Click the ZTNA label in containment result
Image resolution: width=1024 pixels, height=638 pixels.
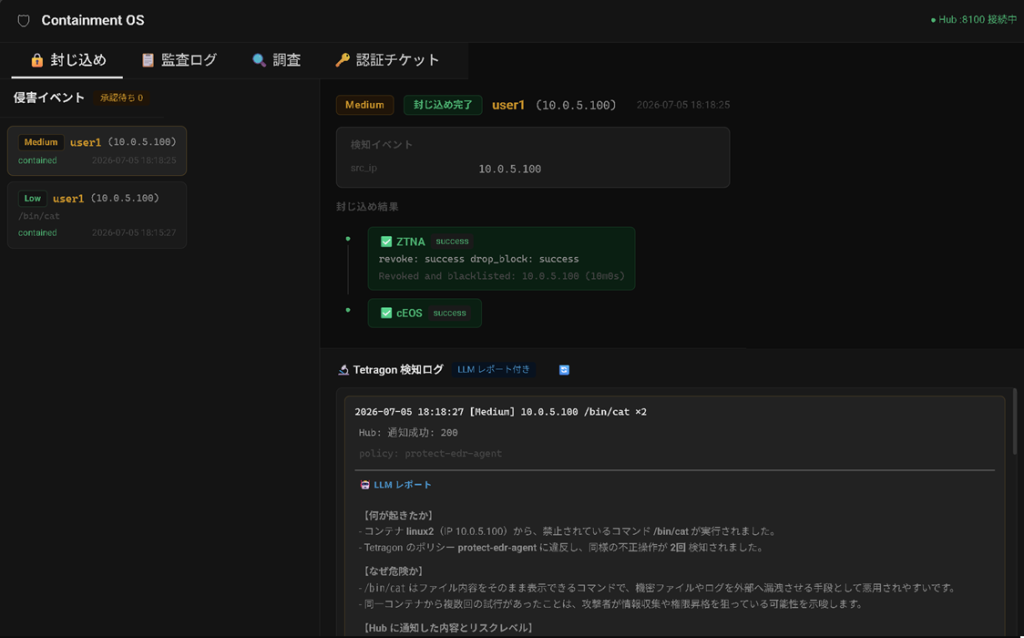410,242
